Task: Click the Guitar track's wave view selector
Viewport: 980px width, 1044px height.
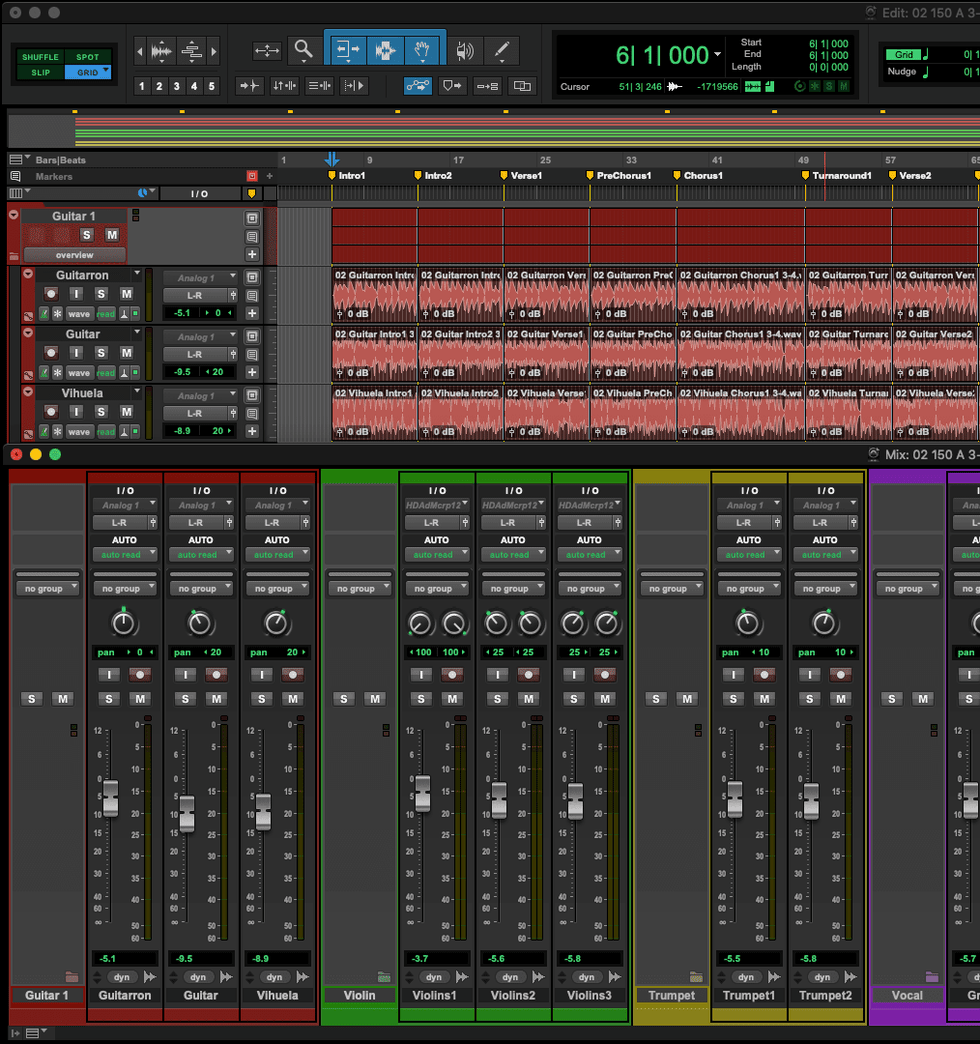Action: click(x=78, y=373)
